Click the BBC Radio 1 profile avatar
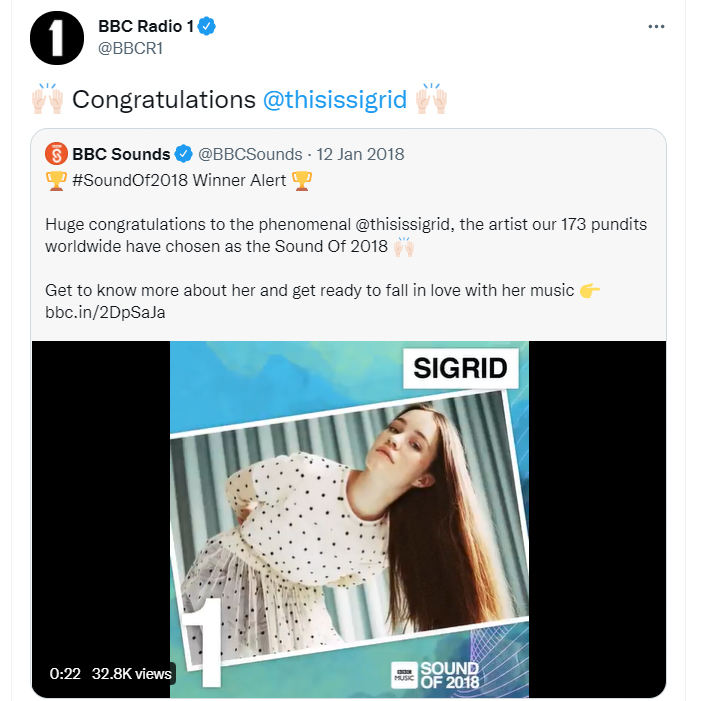Viewport: 701px width, 701px height. (x=57, y=37)
